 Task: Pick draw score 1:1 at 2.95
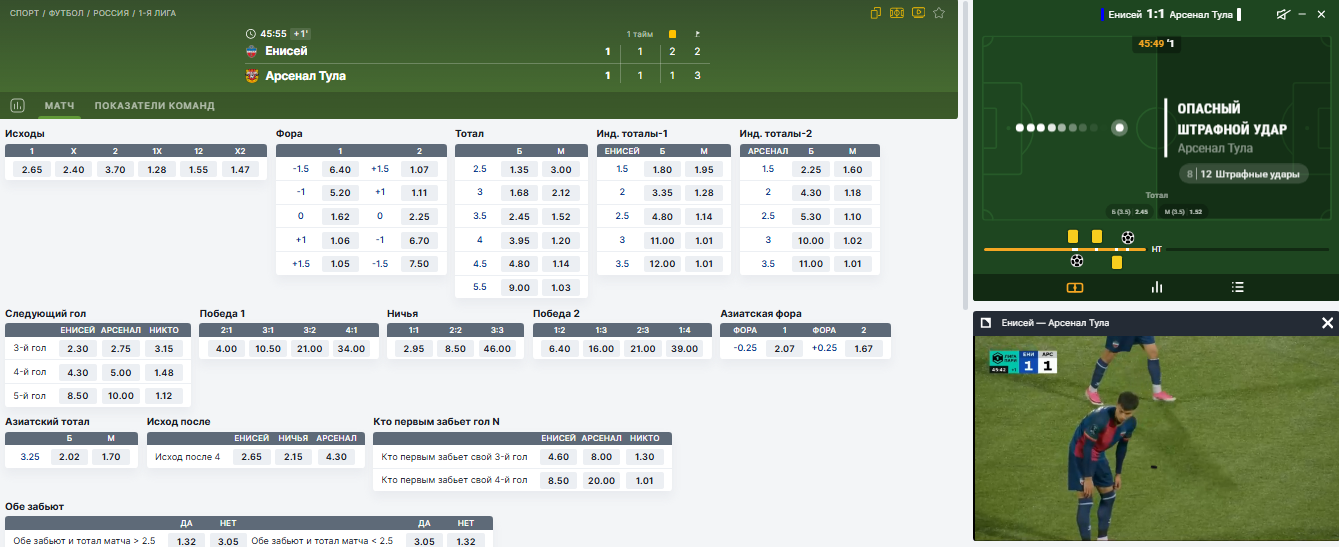click(x=413, y=349)
